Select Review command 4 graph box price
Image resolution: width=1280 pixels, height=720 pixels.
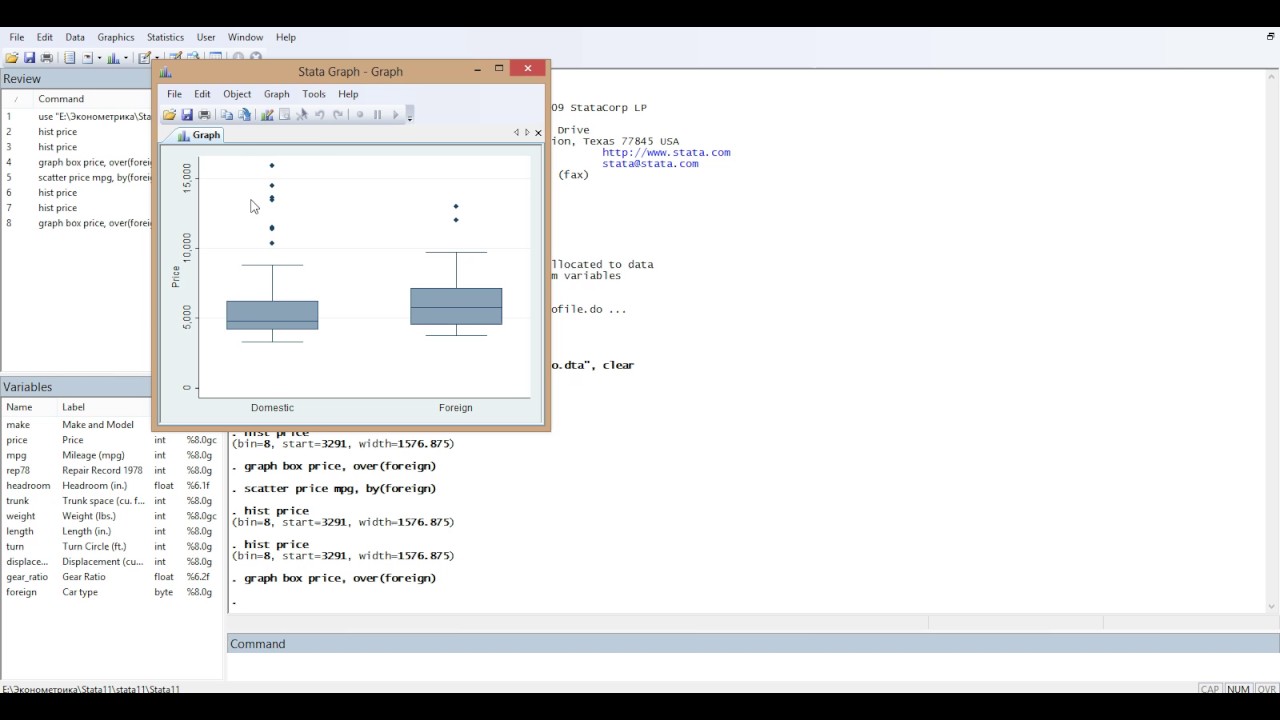point(76,162)
